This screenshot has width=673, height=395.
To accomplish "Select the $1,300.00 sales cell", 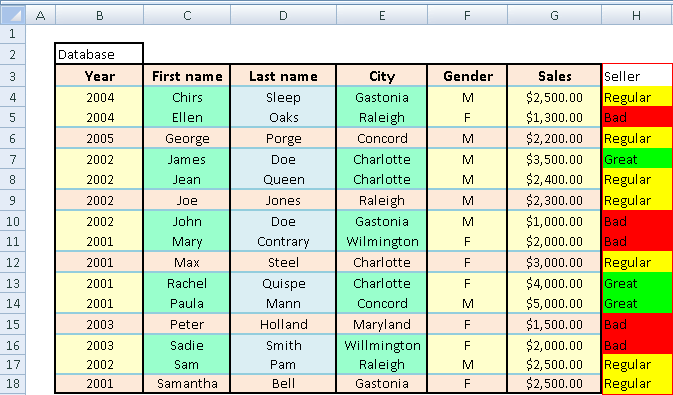I will pyautogui.click(x=554, y=117).
